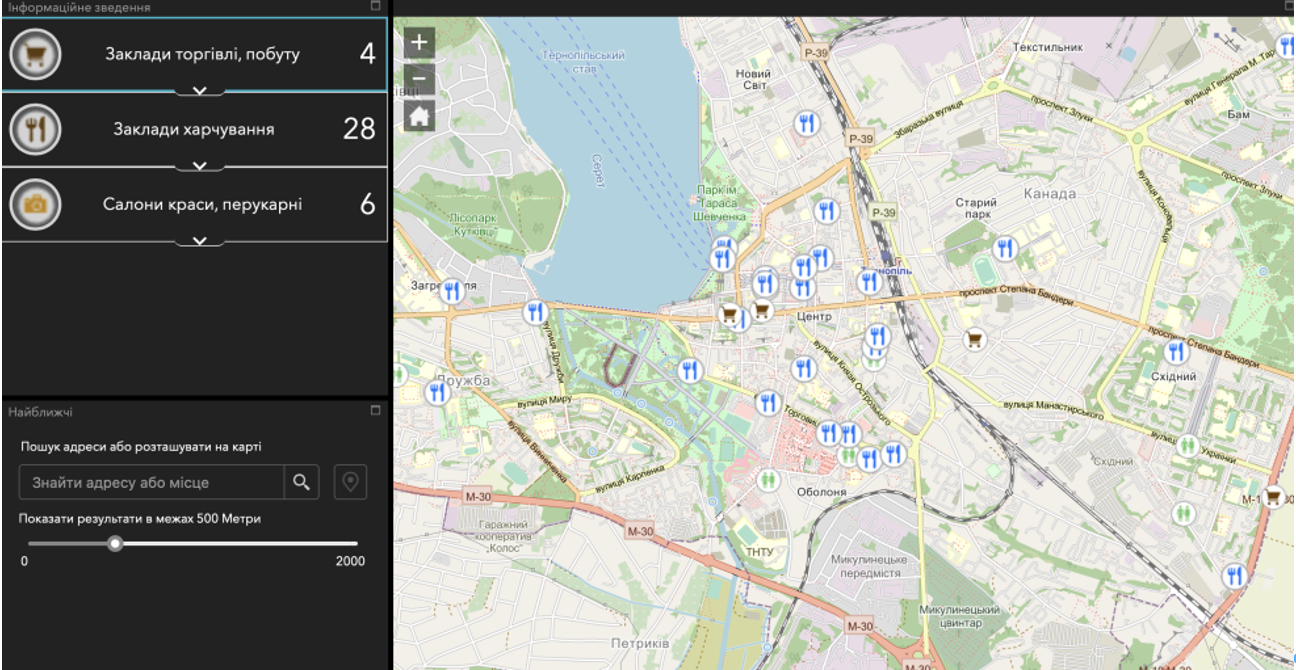Maximize the Інформаційне зведення panel
Image resolution: width=1296 pixels, height=670 pixels.
[376, 6]
